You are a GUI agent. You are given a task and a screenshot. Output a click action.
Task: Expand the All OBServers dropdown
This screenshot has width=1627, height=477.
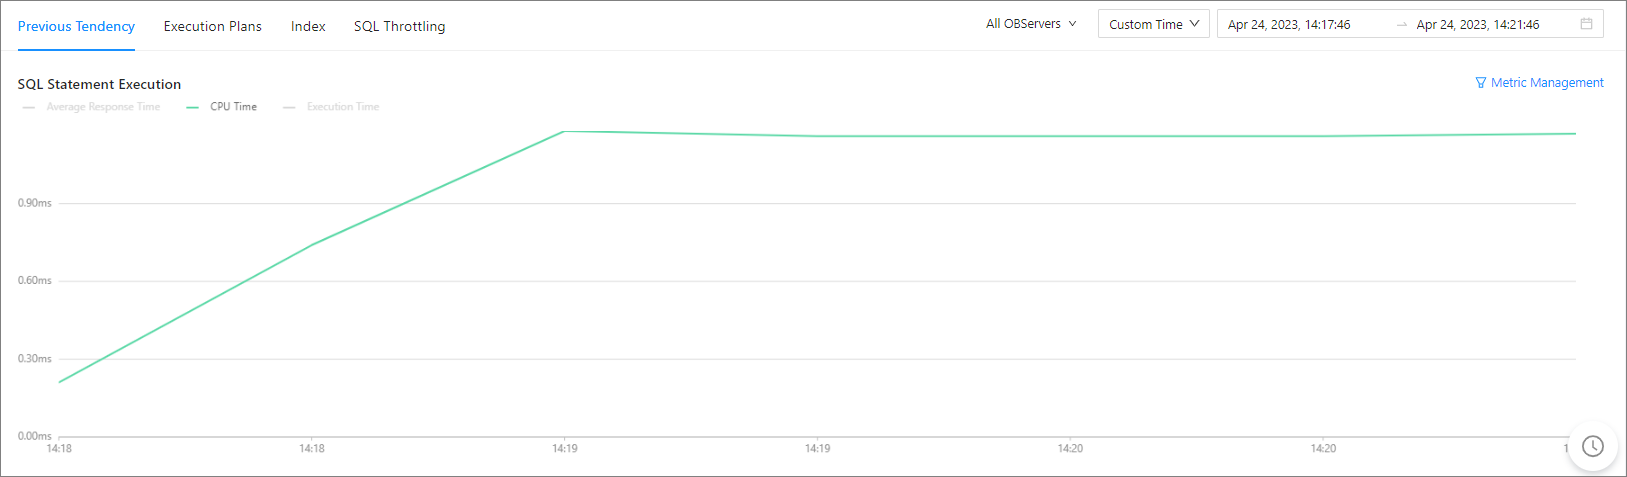(1031, 24)
